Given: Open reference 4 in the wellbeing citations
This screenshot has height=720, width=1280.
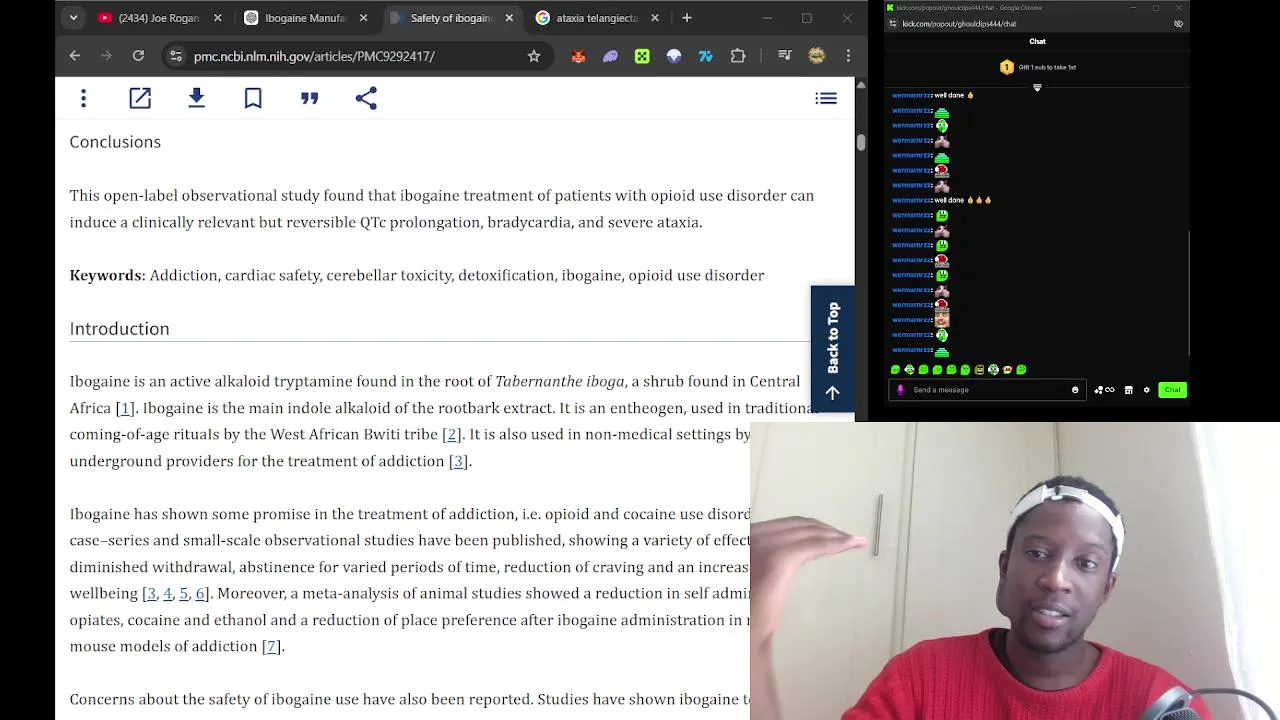Looking at the screenshot, I should click(167, 593).
